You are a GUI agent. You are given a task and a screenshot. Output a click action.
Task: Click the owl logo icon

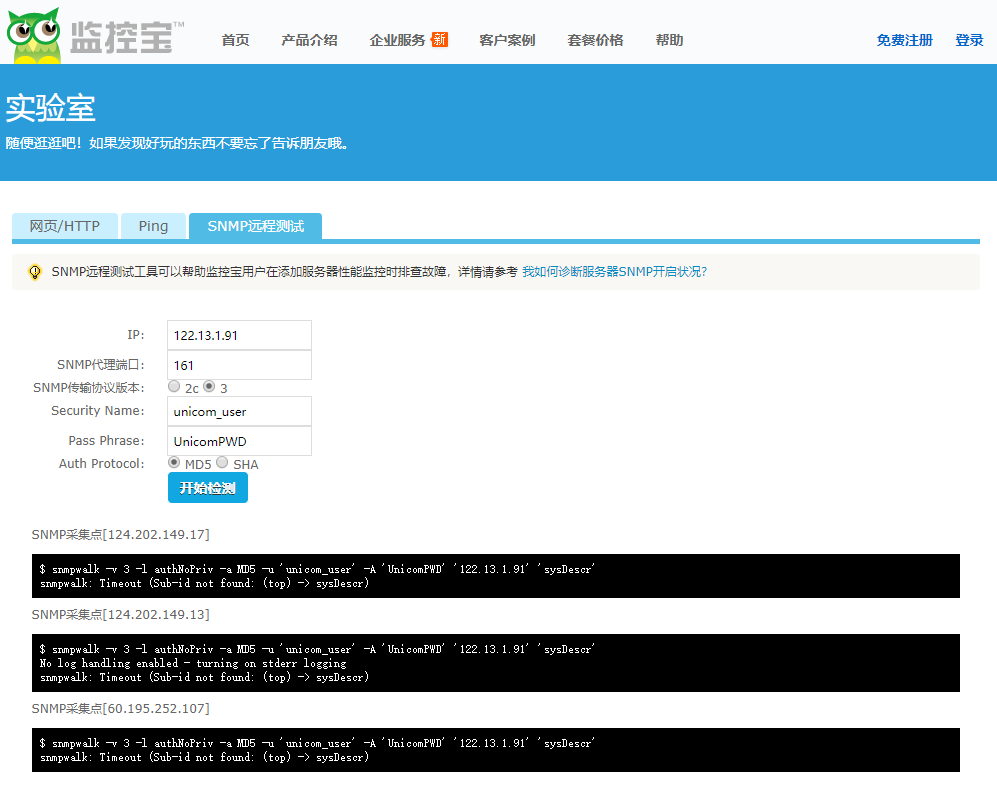(x=34, y=36)
